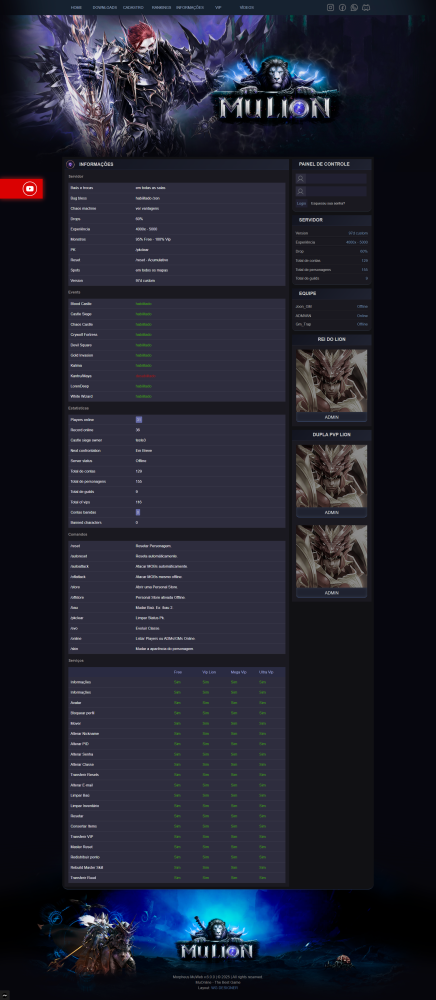The image size is (436, 1000).
Task: Go to HOME in the navigation
Action: [x=76, y=8]
